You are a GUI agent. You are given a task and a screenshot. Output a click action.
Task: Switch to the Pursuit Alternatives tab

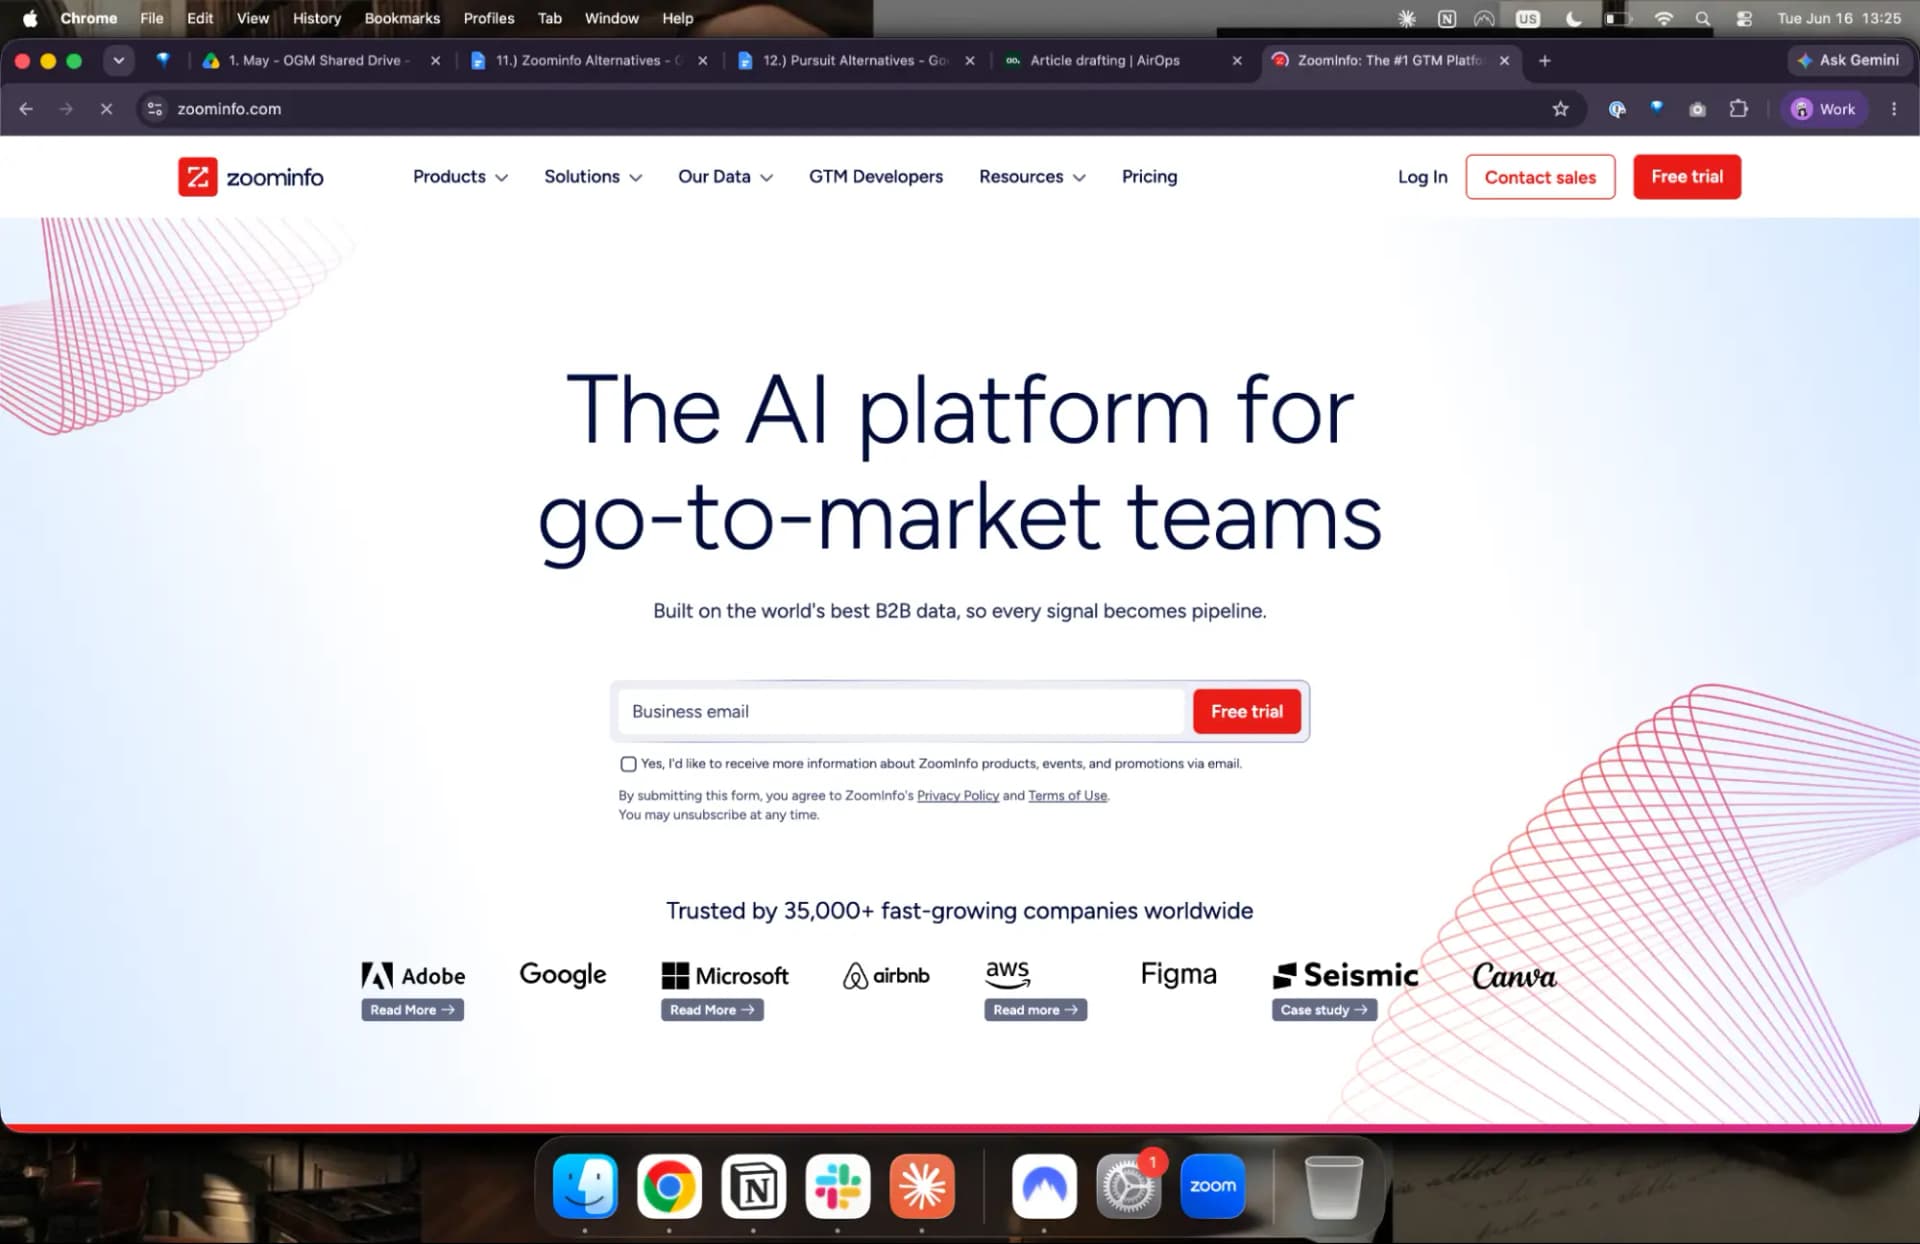[855, 61]
